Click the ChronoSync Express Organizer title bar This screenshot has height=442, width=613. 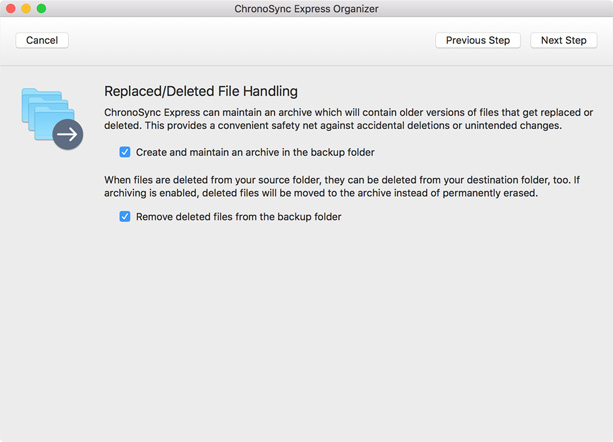click(x=306, y=9)
